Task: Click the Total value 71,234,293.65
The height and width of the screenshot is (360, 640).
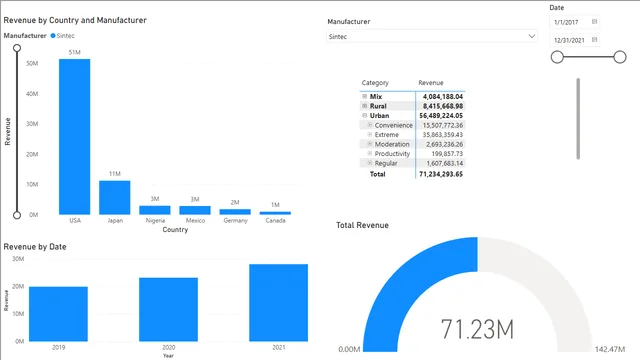Action: 441,174
